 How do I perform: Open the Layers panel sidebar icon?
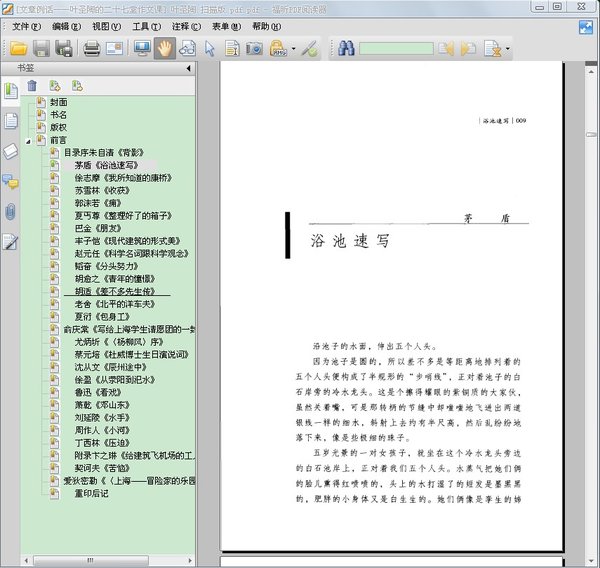click(x=11, y=151)
